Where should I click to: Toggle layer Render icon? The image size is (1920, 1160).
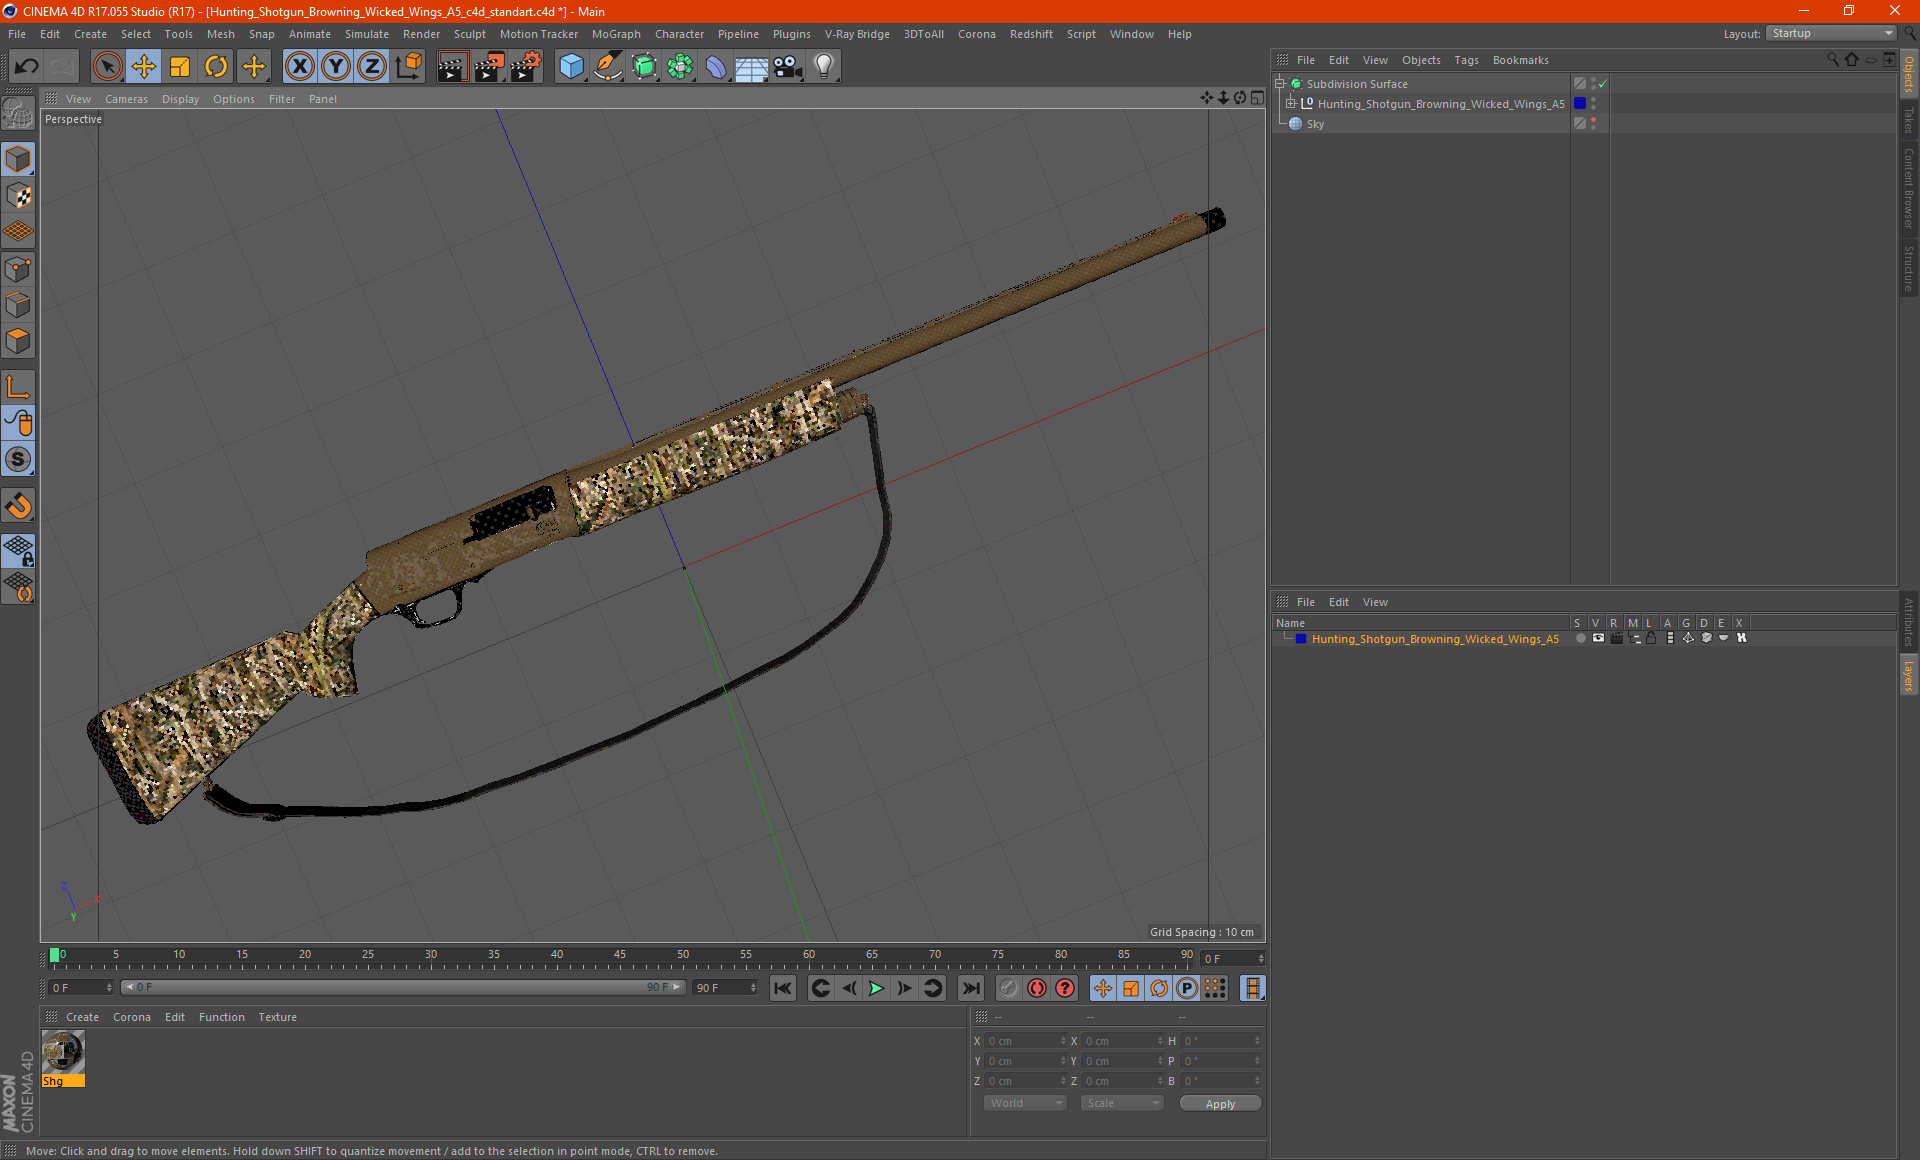(x=1616, y=638)
